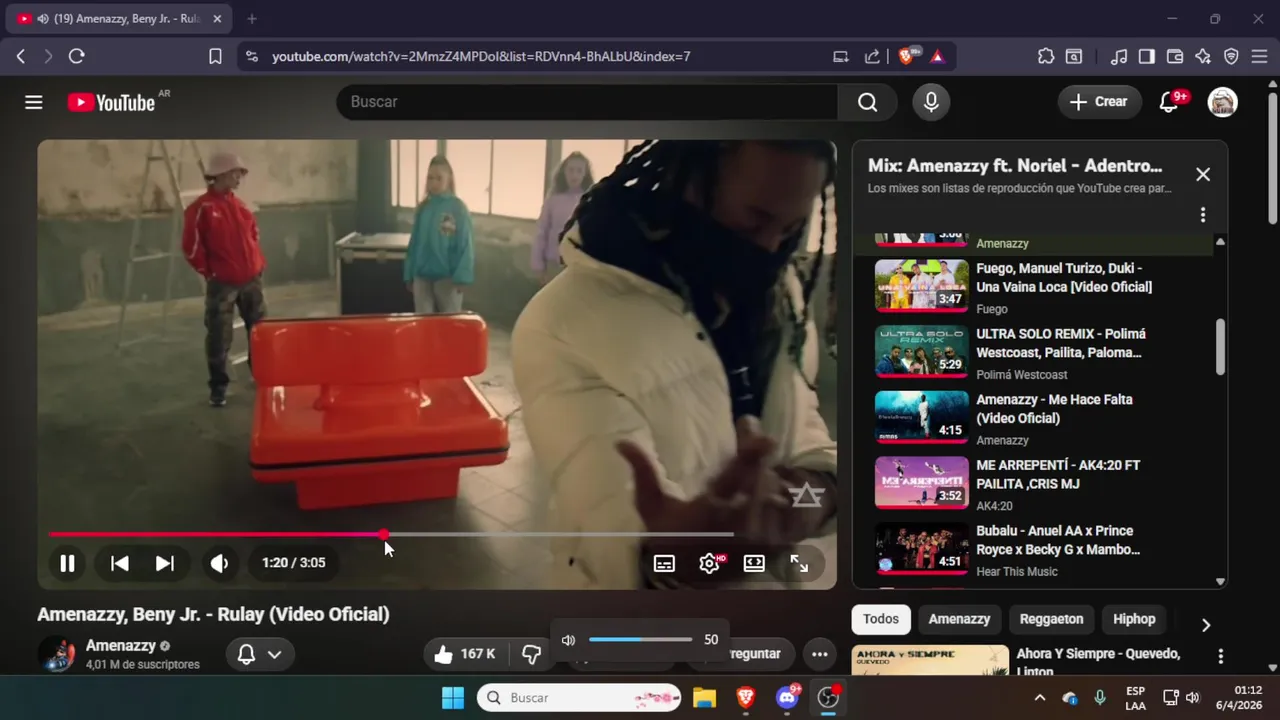Viewport: 1280px width, 720px height.
Task: Toggle theater mode in the player
Action: (x=754, y=563)
